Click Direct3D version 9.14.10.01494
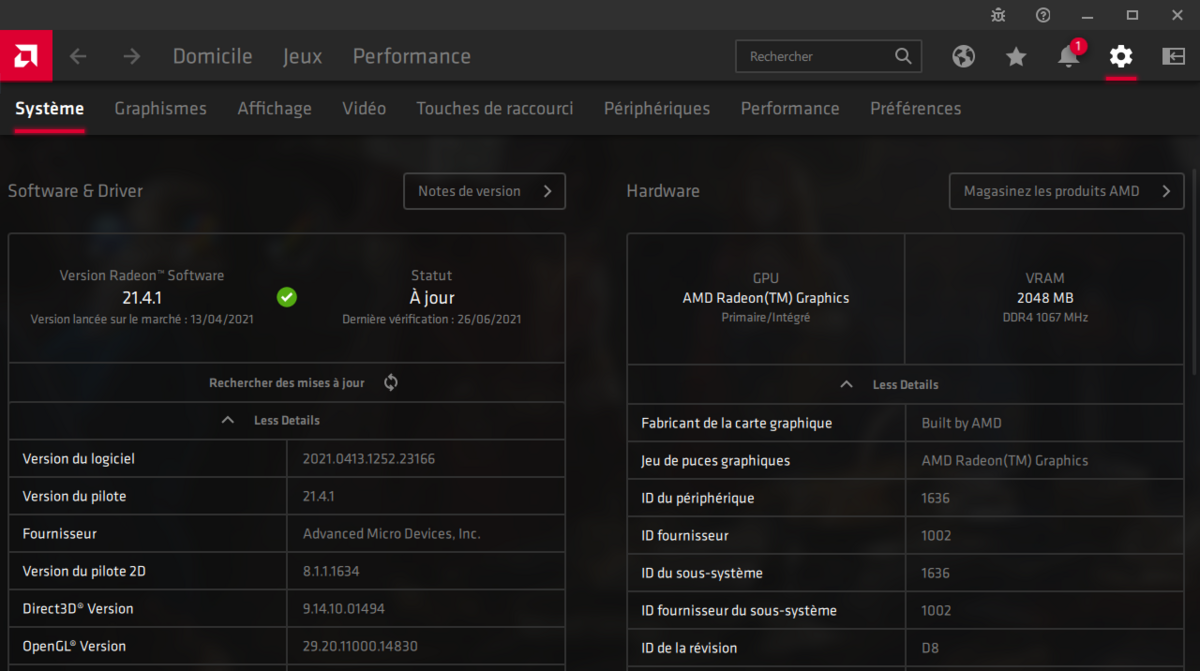 pyautogui.click(x=344, y=609)
